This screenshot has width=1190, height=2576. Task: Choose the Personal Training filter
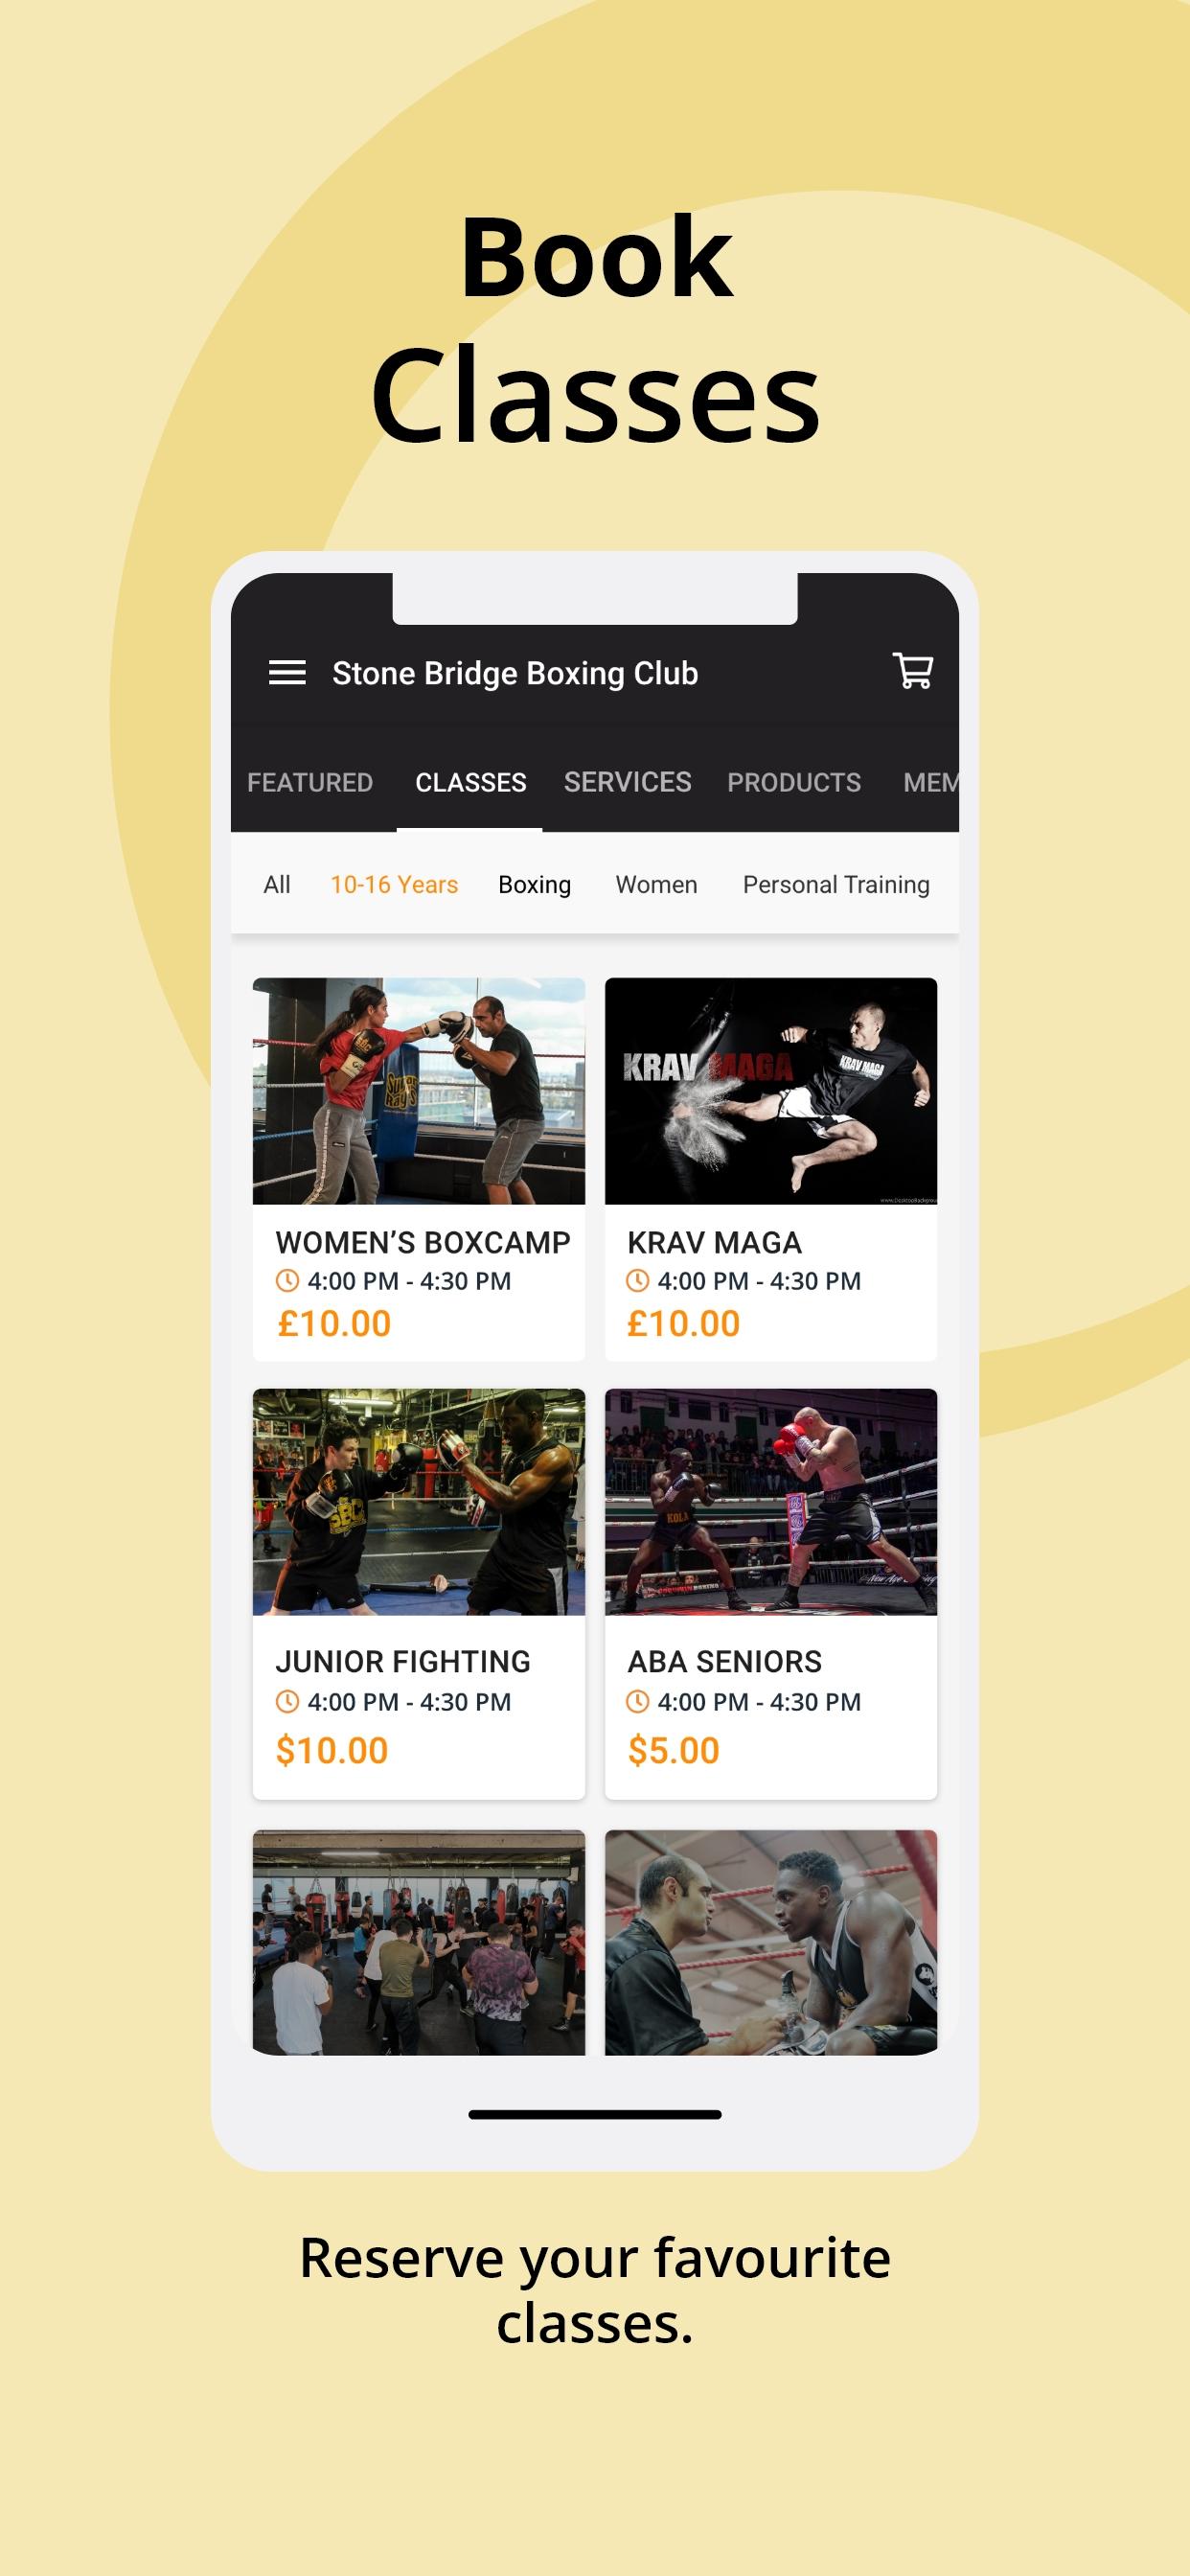[x=836, y=885]
